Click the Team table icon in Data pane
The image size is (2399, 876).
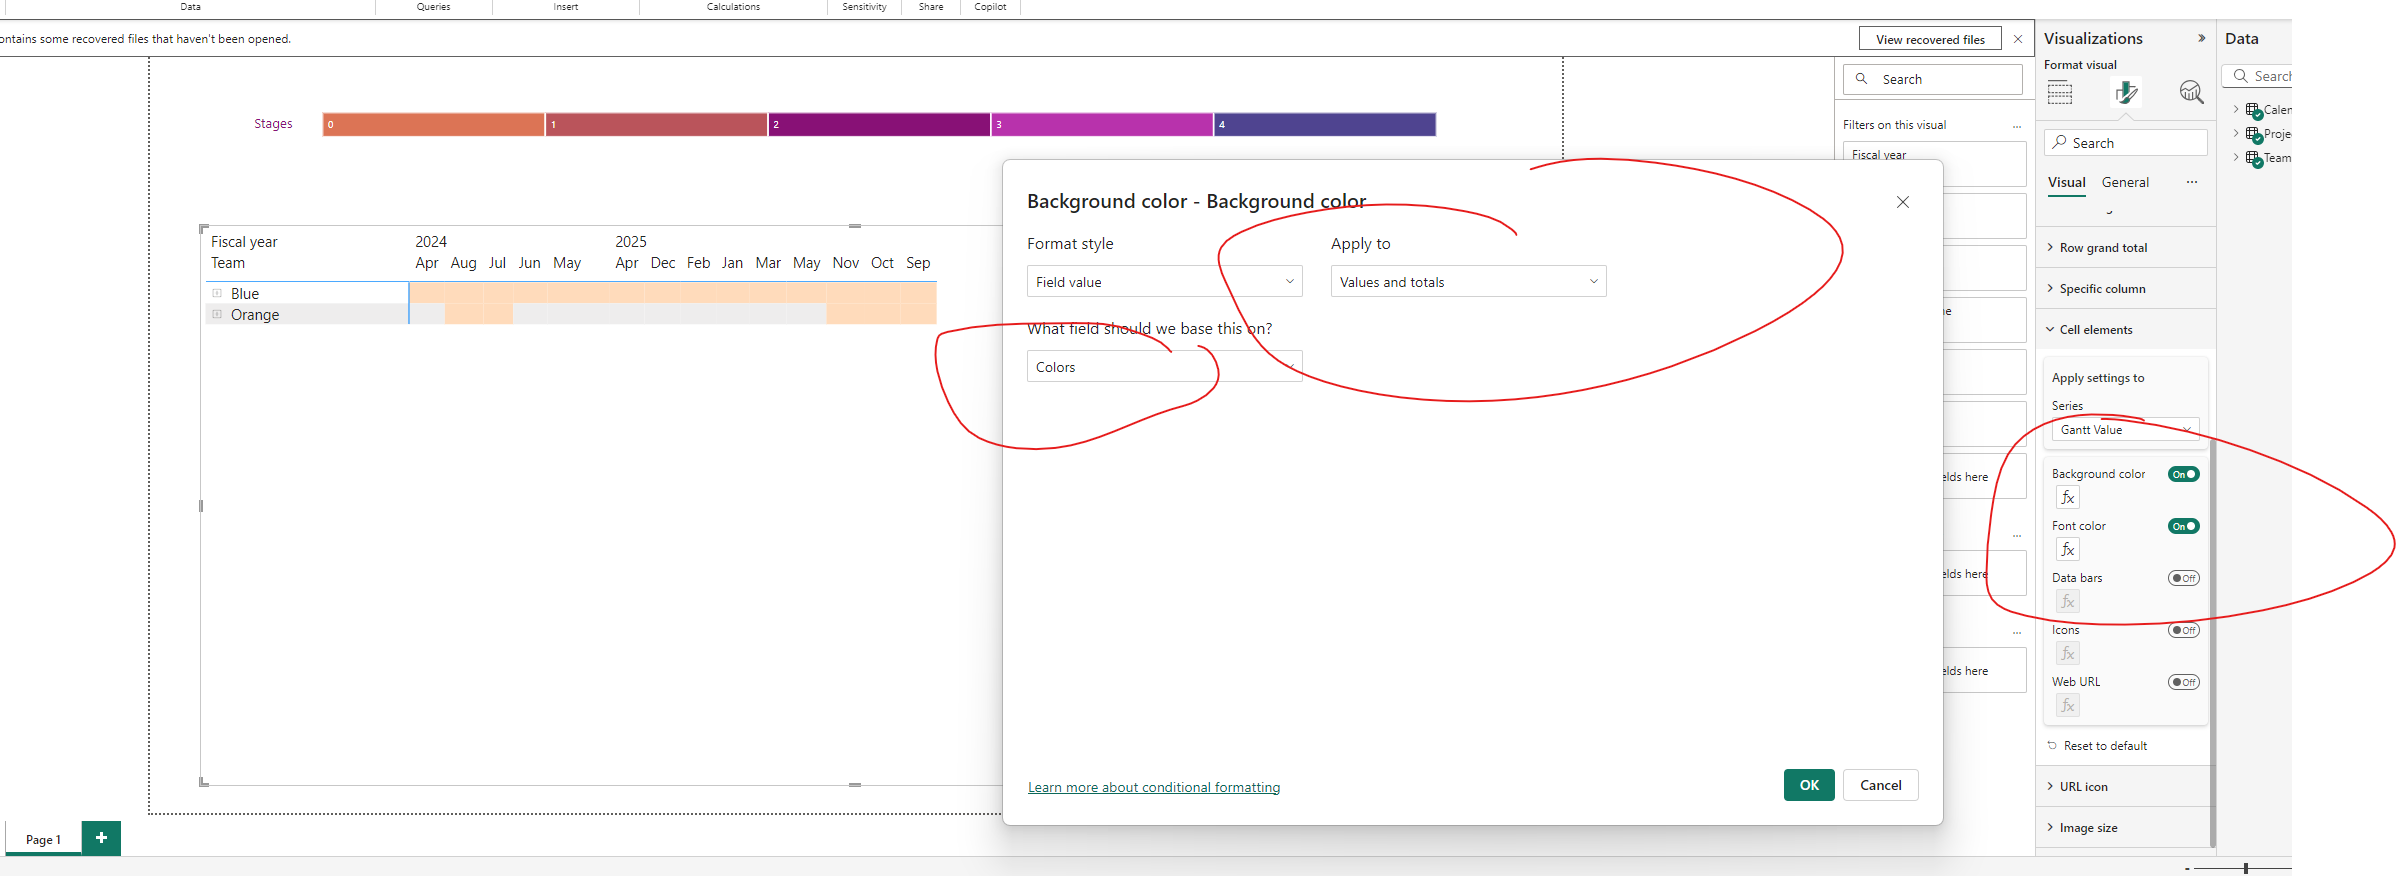click(2254, 158)
